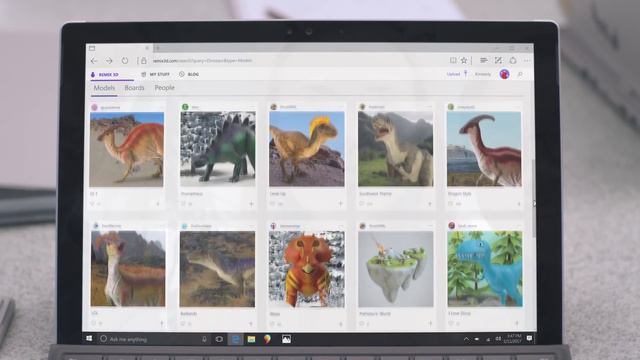
Task: Like the yellow-crested dinosaur model
Action: [x=273, y=203]
